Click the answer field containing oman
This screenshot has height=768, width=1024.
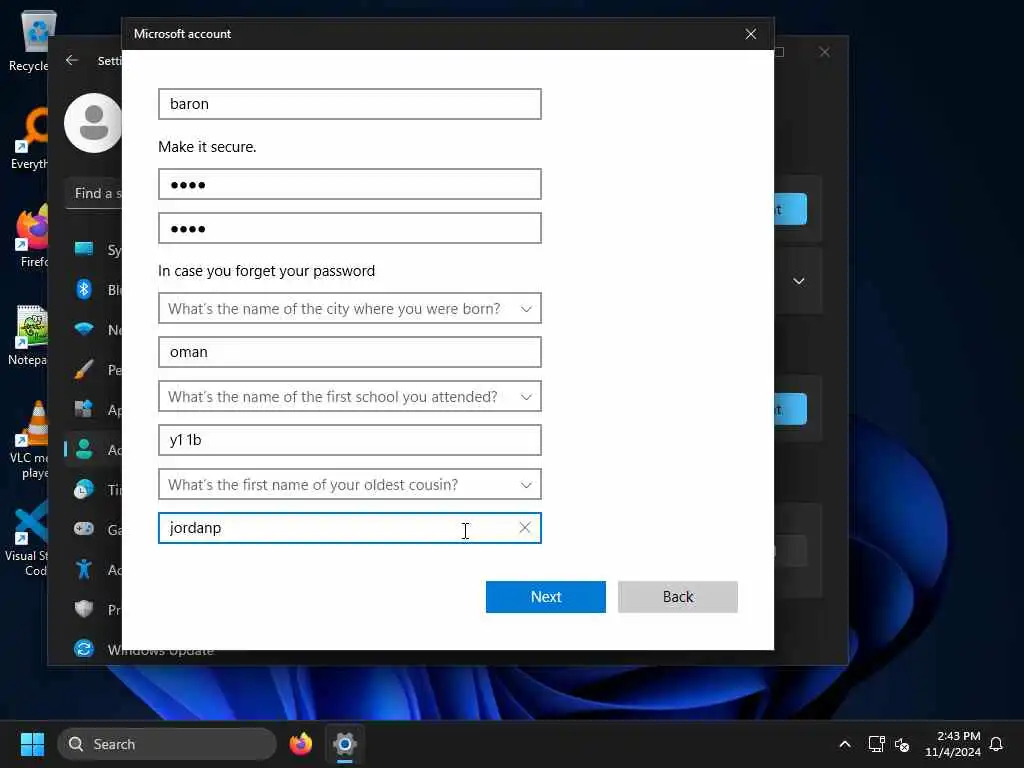[349, 352]
